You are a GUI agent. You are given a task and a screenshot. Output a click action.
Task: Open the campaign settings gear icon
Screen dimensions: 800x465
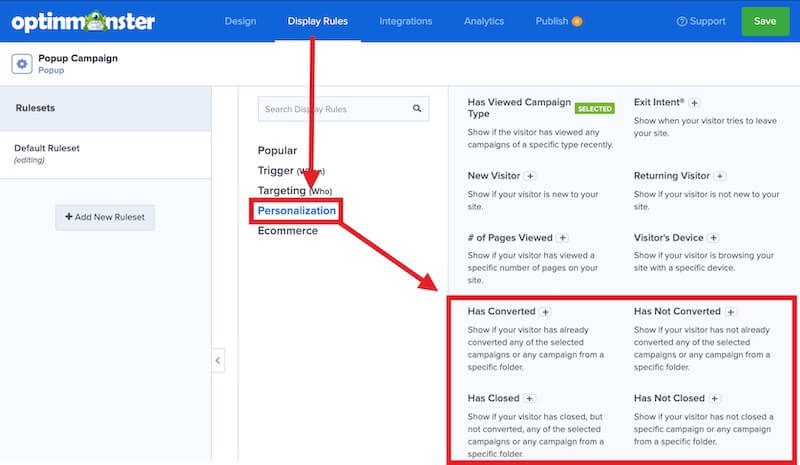tap(22, 64)
